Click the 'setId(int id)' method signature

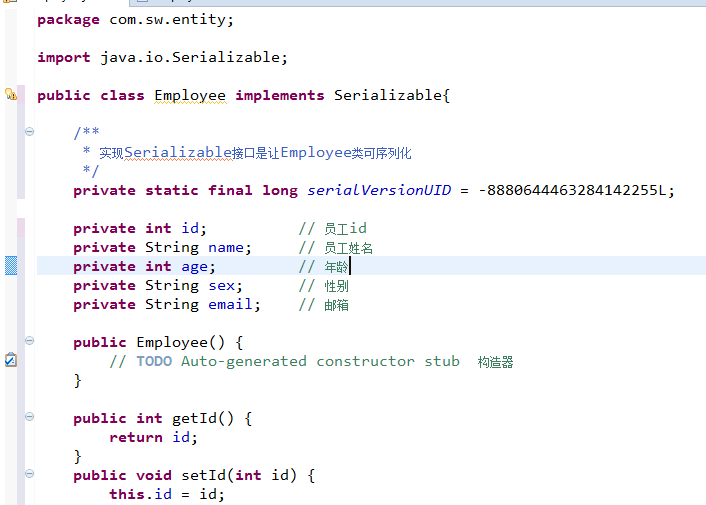pos(239,476)
